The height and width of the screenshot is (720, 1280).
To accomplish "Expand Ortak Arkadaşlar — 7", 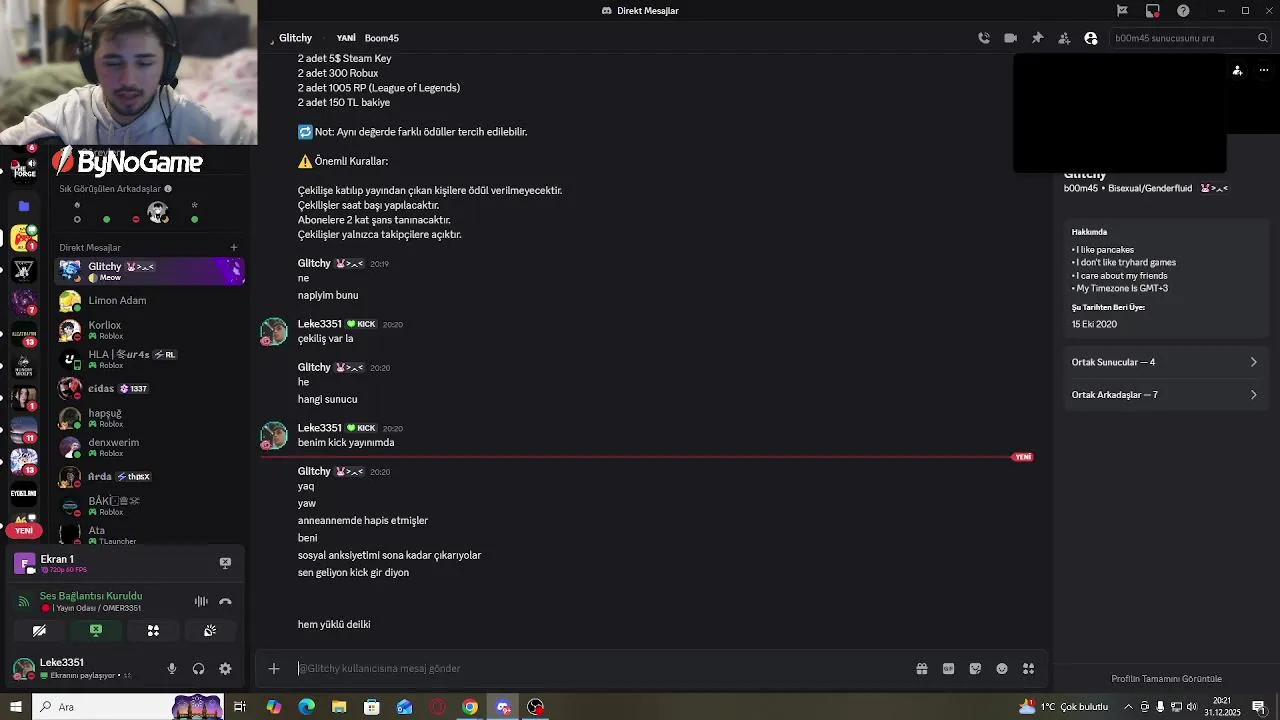I will click(1165, 394).
